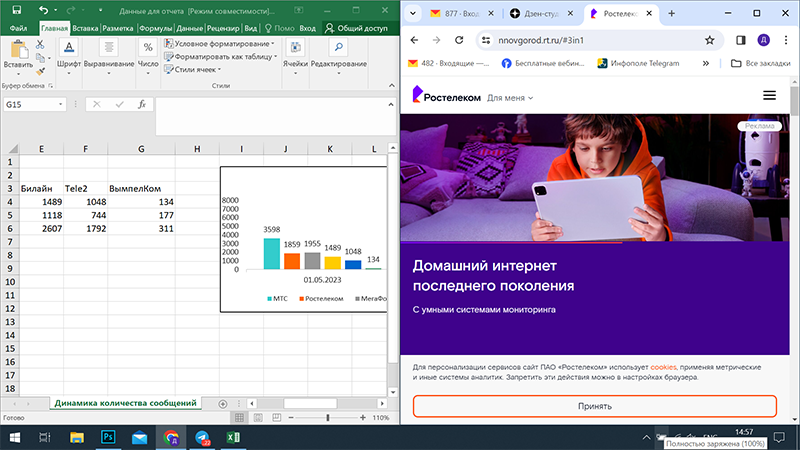Switch to Page Layout view icon
Image resolution: width=800 pixels, height=450 pixels.
(258, 418)
